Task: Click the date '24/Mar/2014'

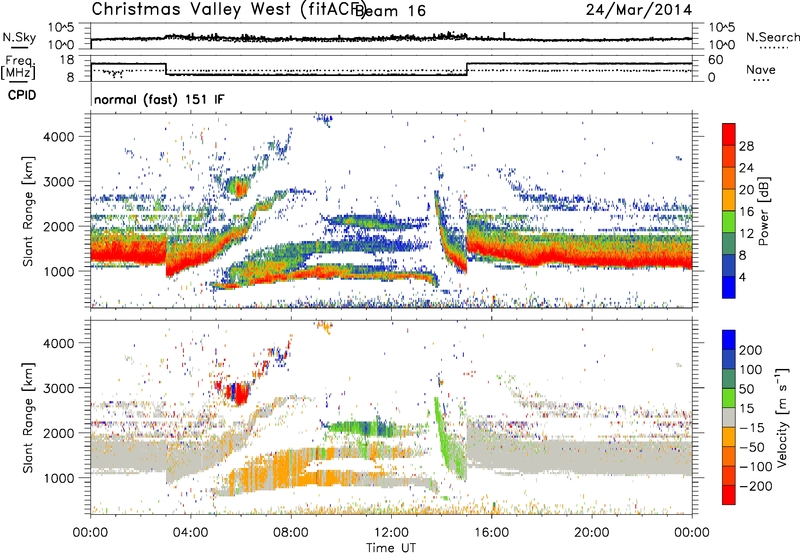Action: click(x=639, y=10)
